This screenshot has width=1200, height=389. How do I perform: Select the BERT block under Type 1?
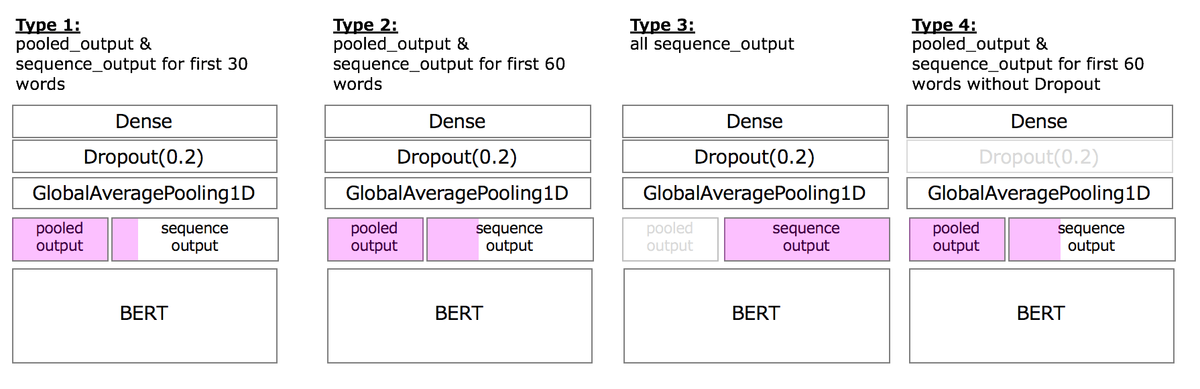tap(144, 315)
